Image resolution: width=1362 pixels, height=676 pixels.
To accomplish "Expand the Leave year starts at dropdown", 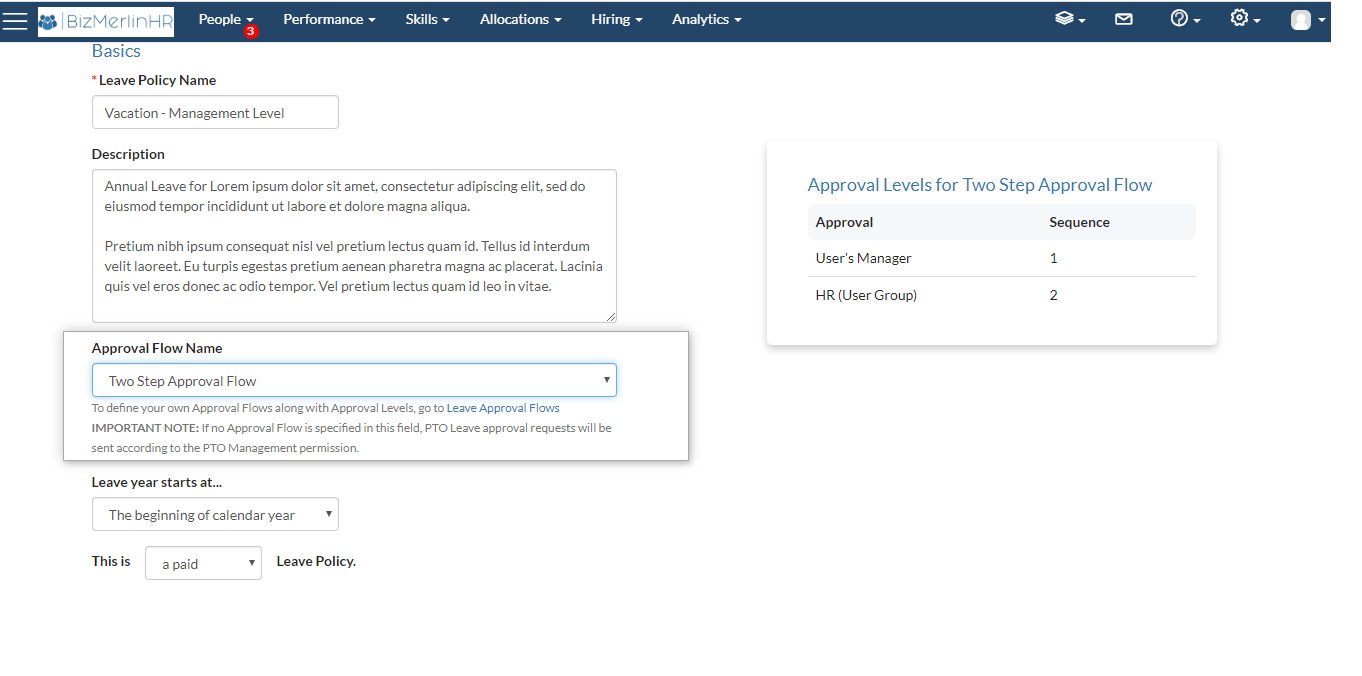I will tap(215, 514).
